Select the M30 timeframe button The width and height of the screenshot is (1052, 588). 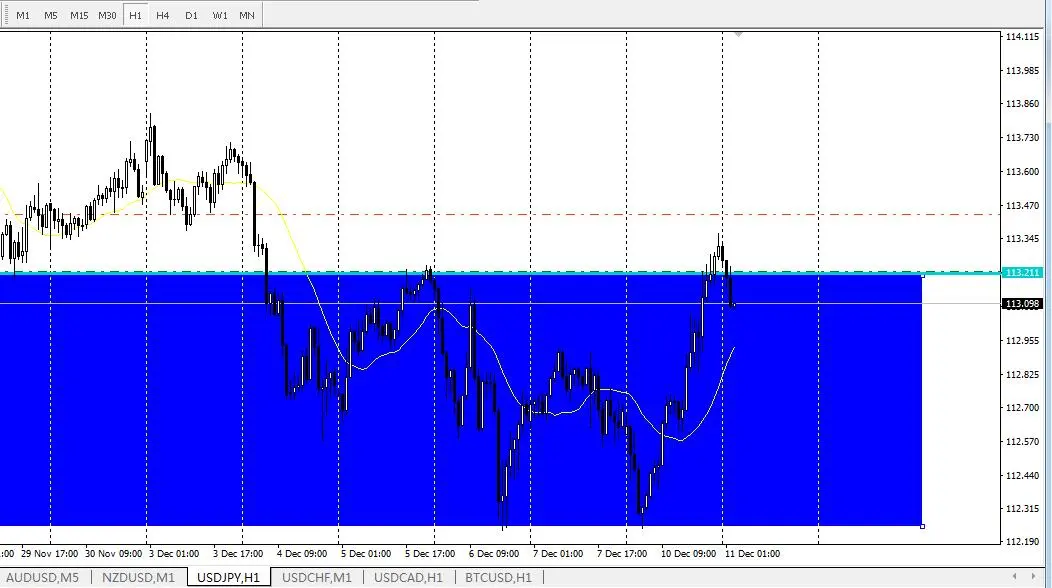point(107,15)
